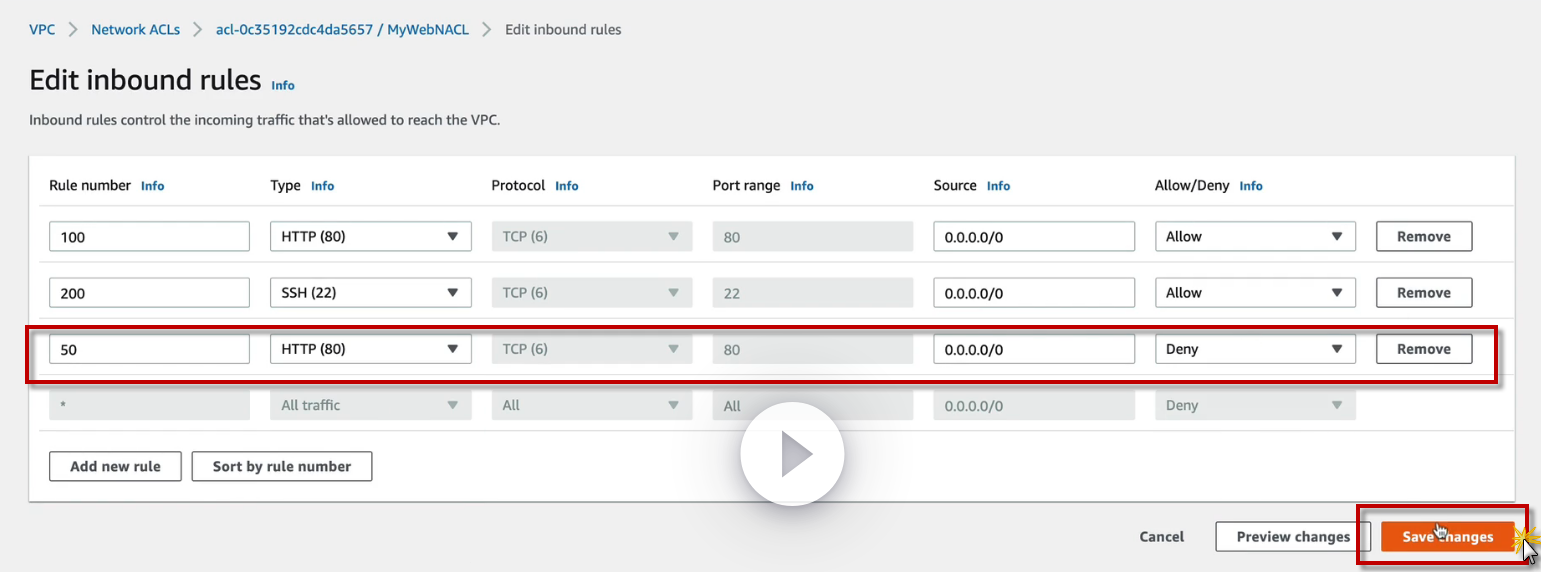Click Source field of rule 100
This screenshot has width=1541, height=572.
pyautogui.click(x=1034, y=237)
